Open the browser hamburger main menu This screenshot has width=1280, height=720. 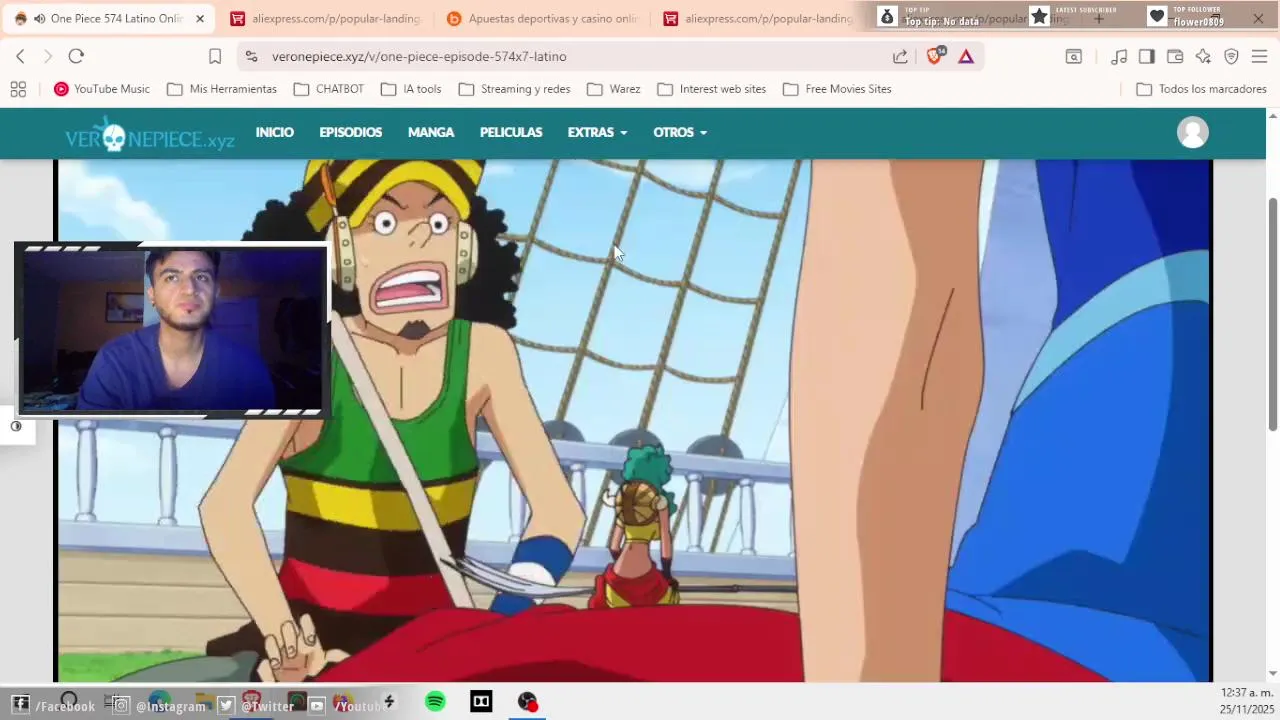coord(1259,57)
